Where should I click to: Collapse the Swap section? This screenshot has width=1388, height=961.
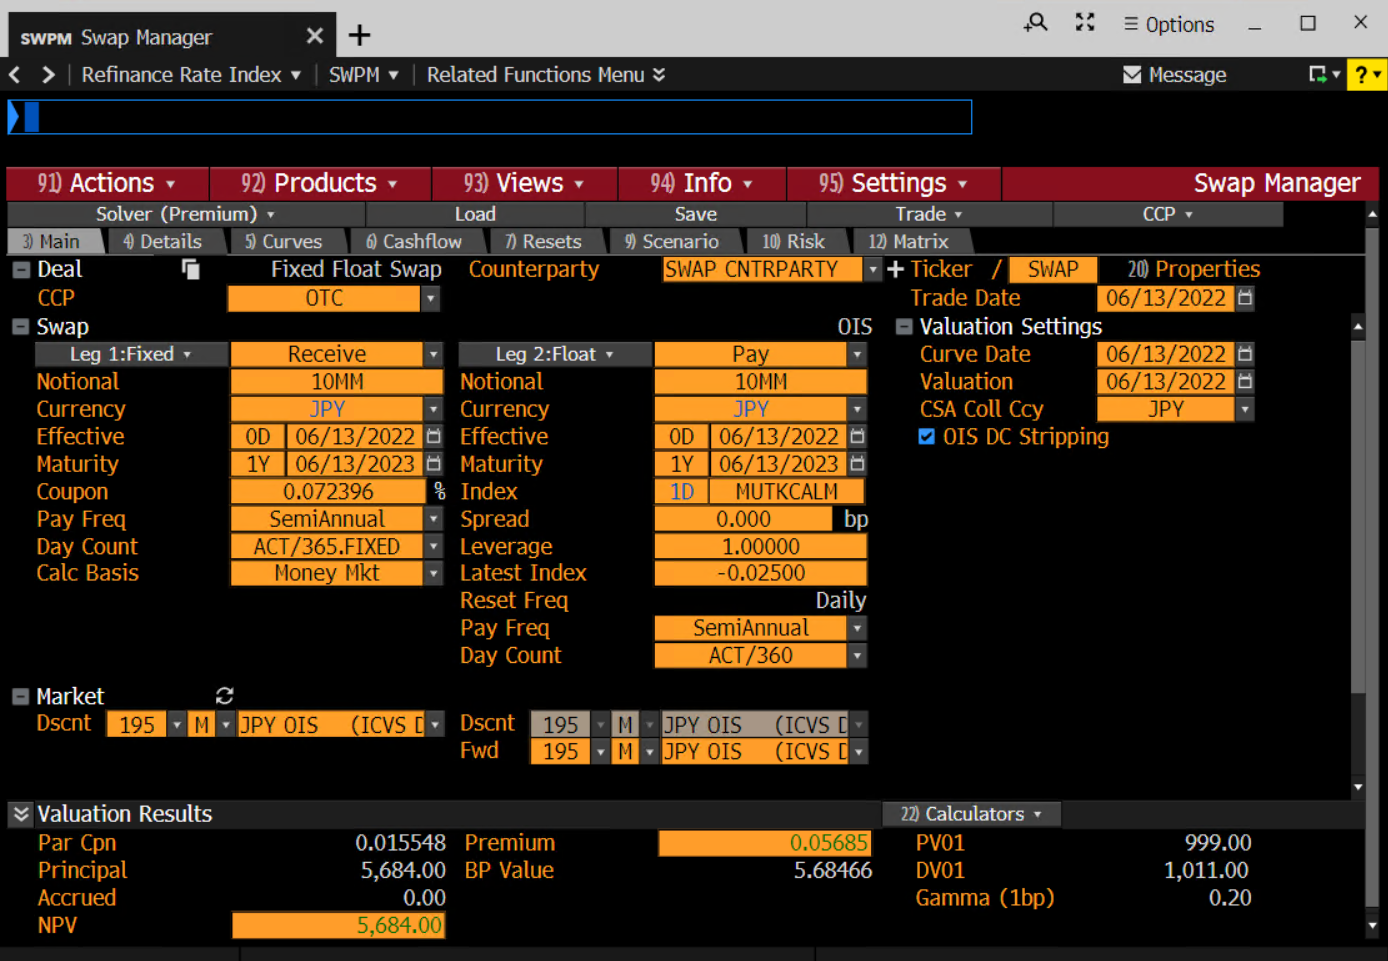tap(20, 327)
